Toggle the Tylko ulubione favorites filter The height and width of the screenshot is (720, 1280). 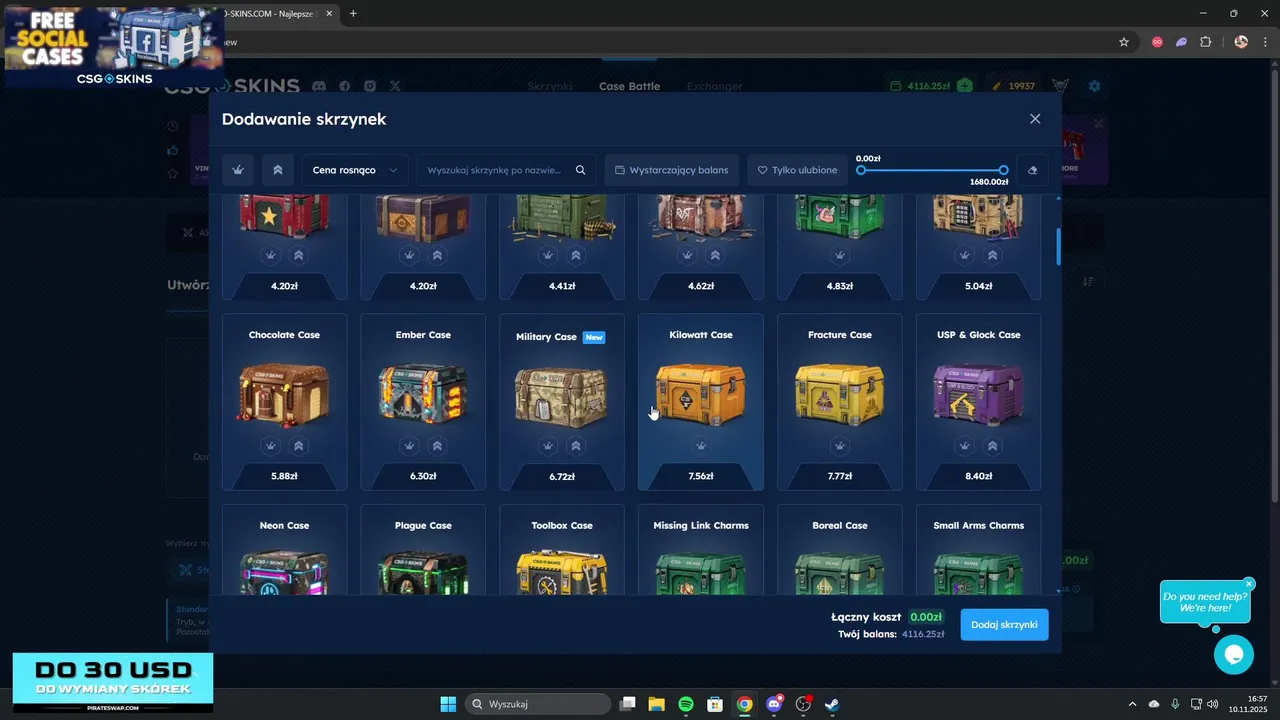(x=797, y=170)
